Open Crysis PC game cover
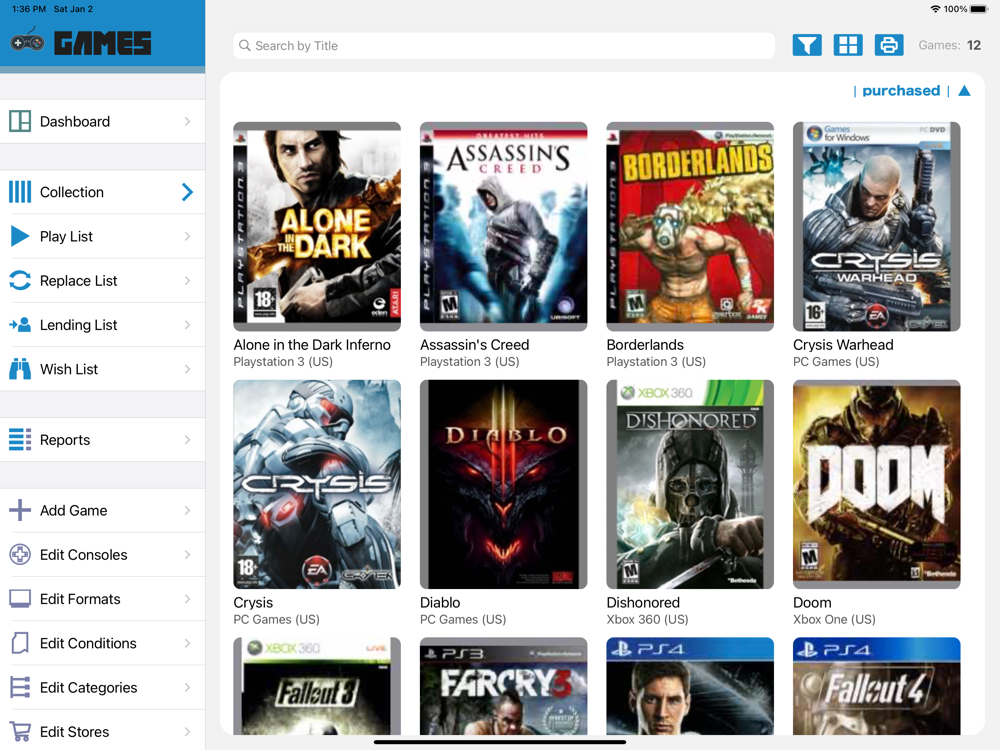 coord(317,484)
